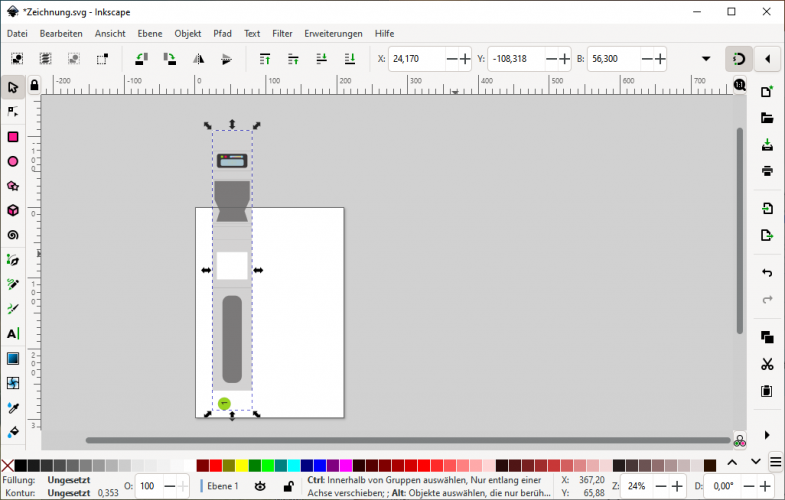Click the Deselect icon
The width and height of the screenshot is (785, 500).
click(x=74, y=59)
